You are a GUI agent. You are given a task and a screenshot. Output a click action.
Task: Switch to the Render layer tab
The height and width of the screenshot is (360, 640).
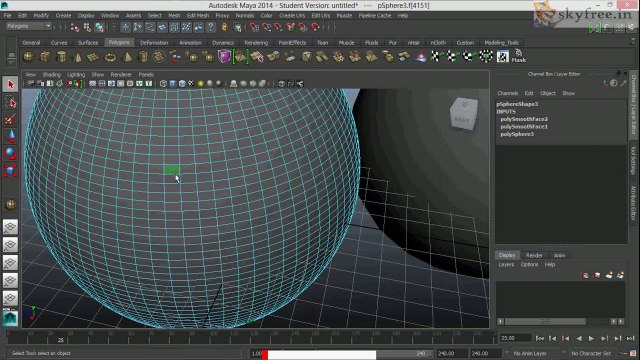coord(534,255)
